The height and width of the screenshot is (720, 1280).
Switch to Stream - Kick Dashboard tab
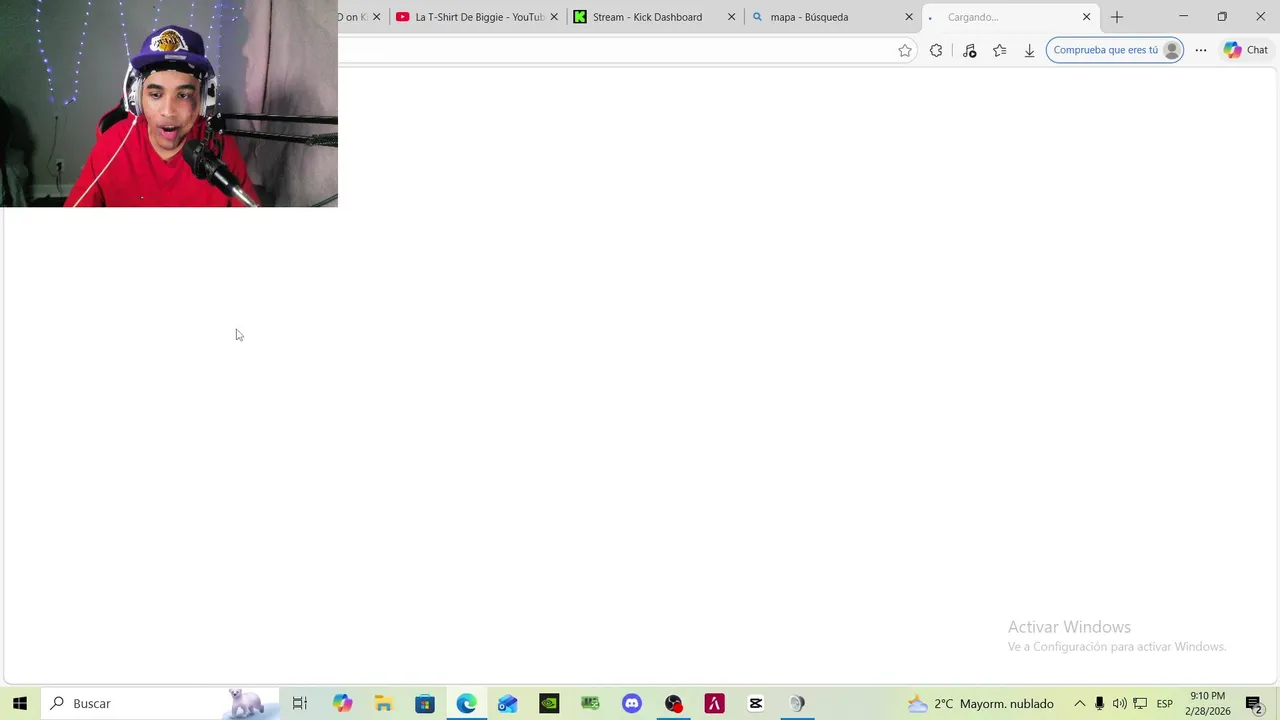(x=648, y=17)
